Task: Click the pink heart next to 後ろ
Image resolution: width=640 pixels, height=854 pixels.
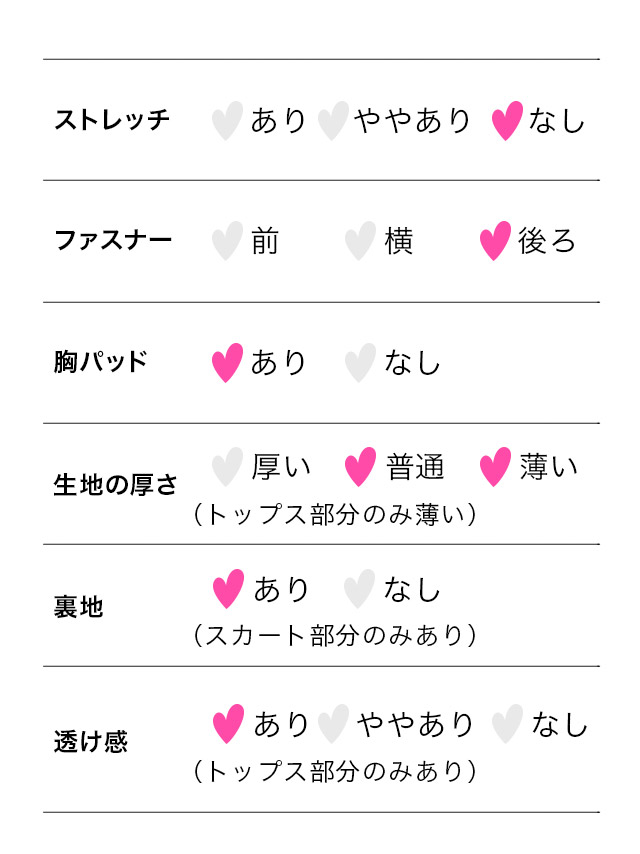Action: point(495,241)
